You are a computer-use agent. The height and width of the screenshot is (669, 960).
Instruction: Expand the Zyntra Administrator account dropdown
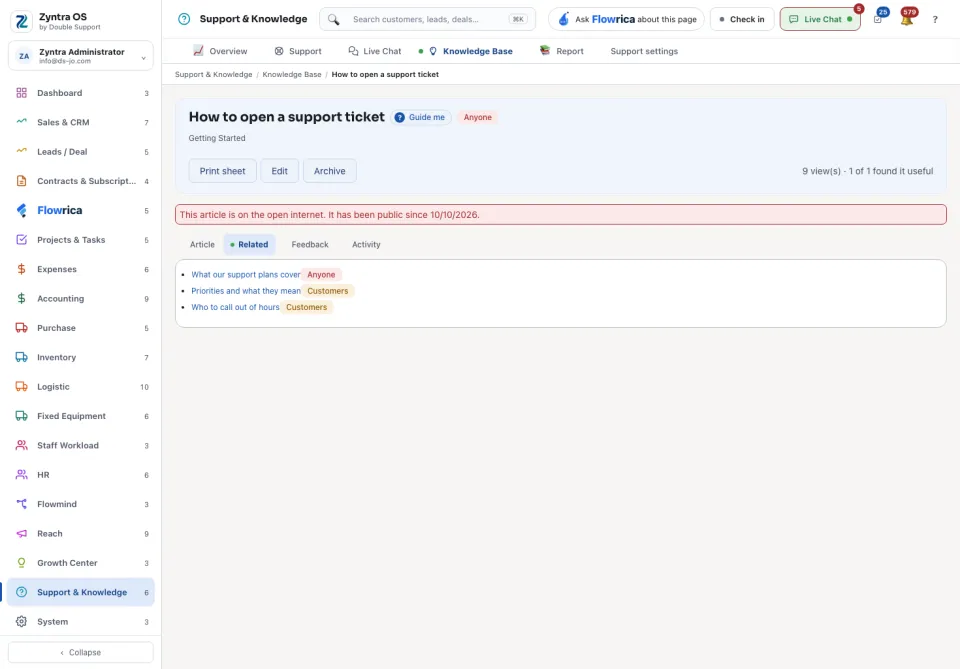(81, 56)
